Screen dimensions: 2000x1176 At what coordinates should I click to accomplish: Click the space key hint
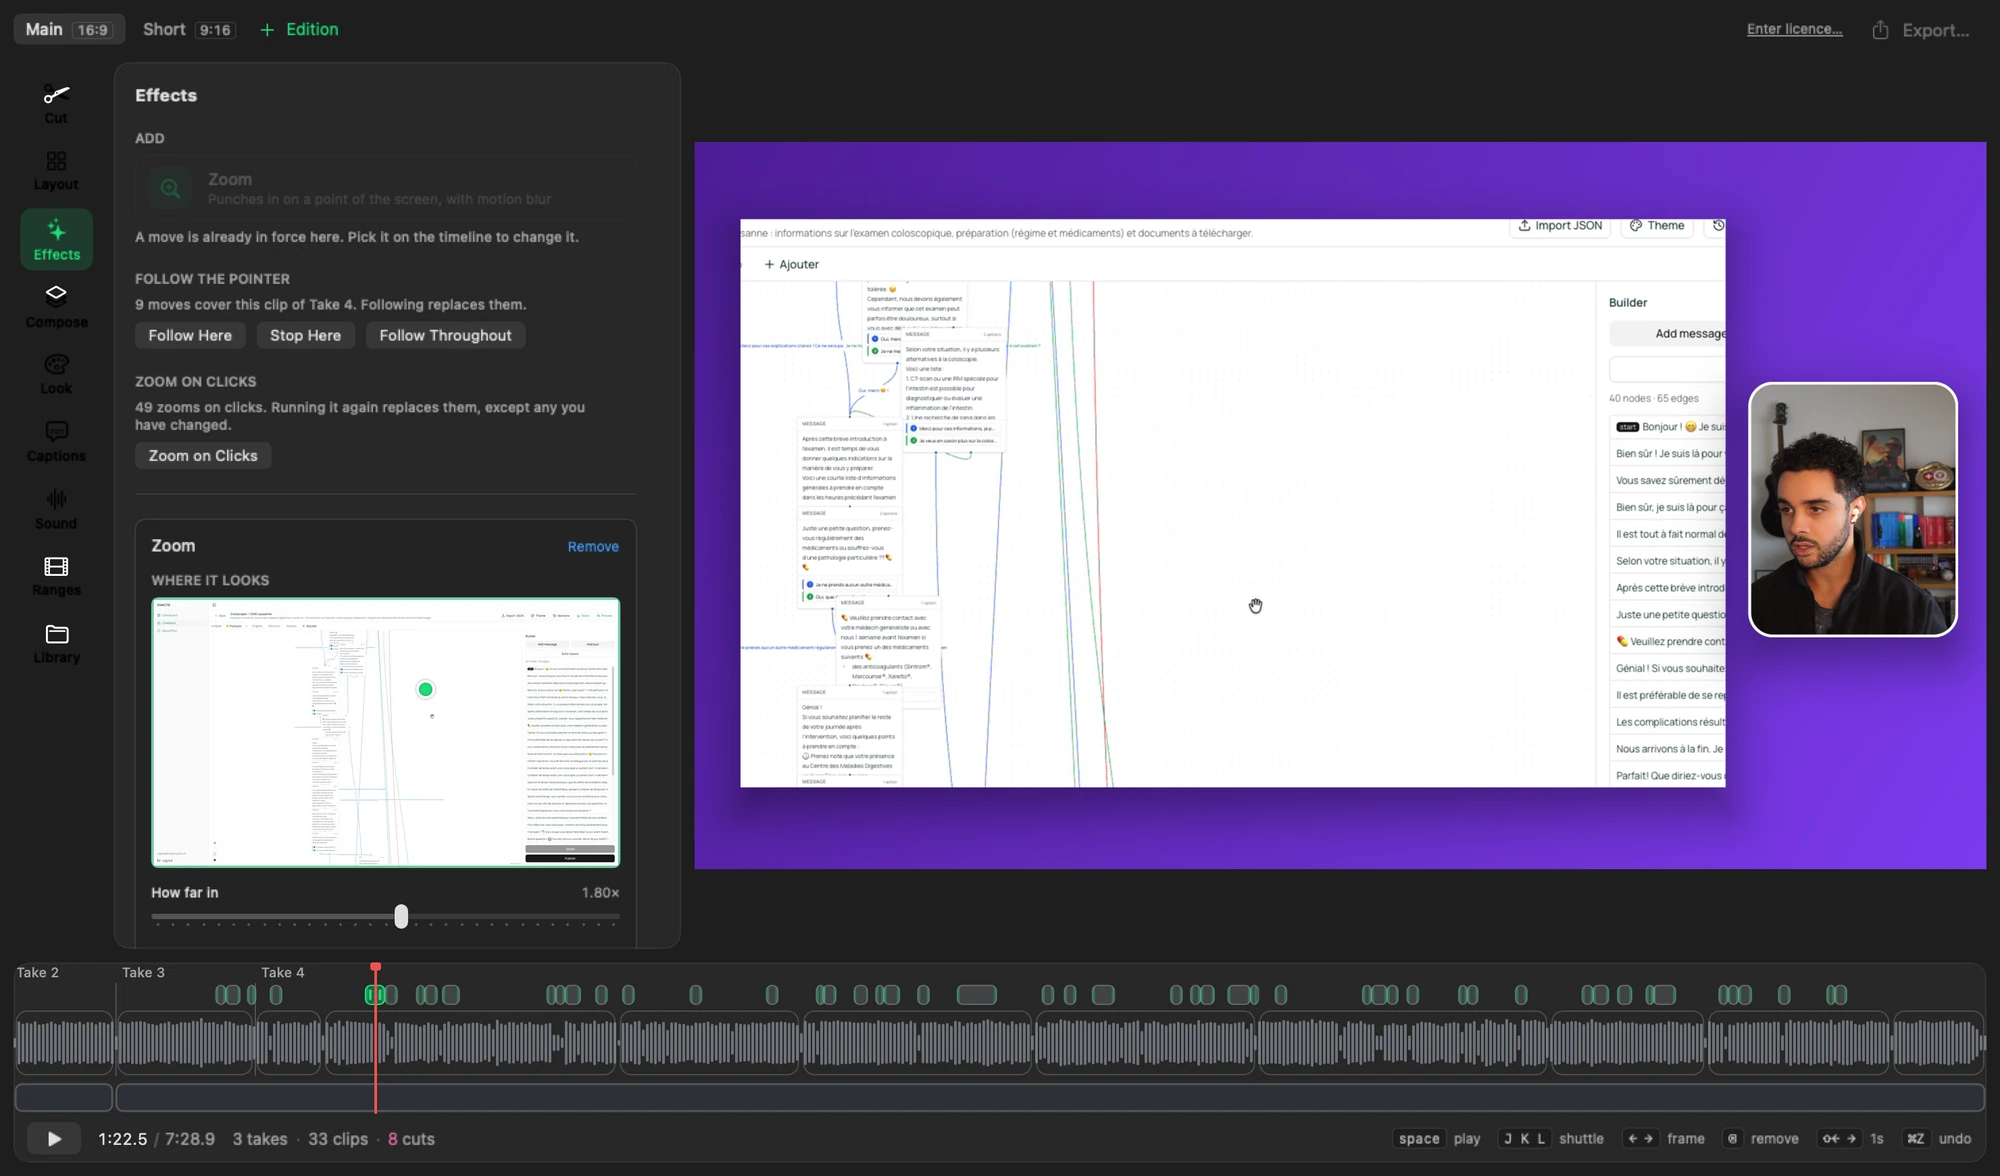click(1419, 1139)
